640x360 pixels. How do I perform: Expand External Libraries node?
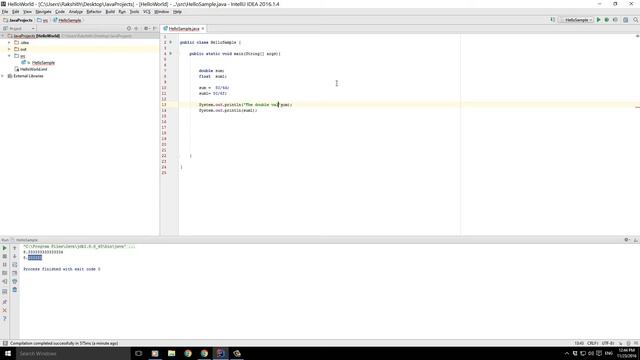tap(3, 76)
